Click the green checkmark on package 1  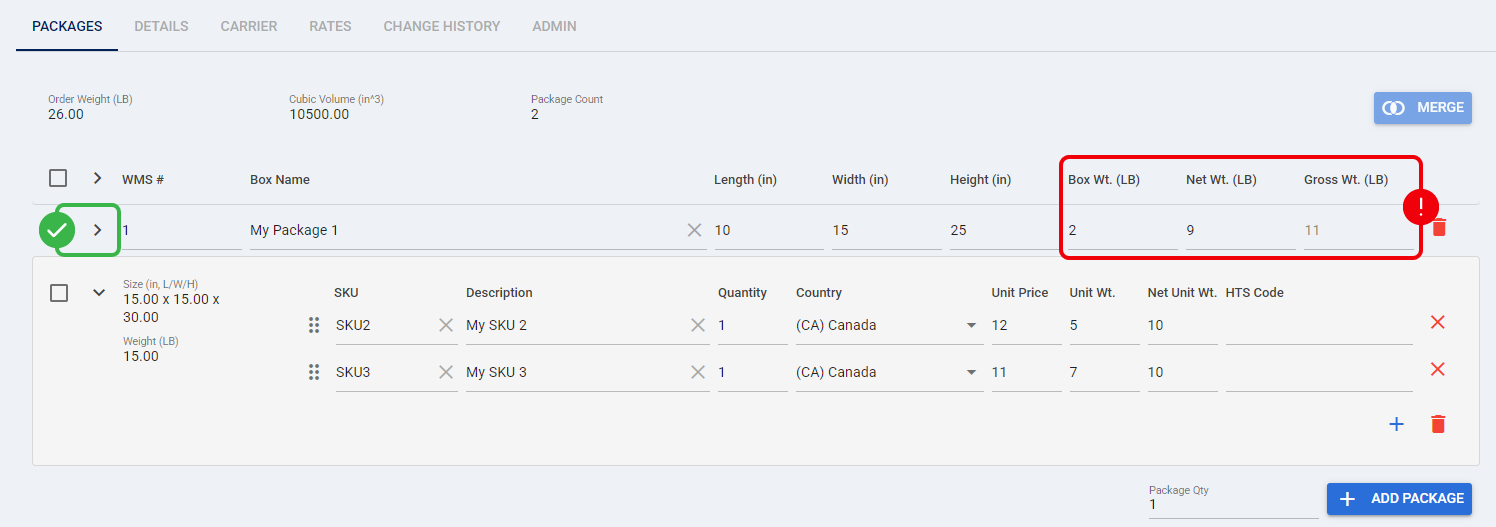point(57,230)
